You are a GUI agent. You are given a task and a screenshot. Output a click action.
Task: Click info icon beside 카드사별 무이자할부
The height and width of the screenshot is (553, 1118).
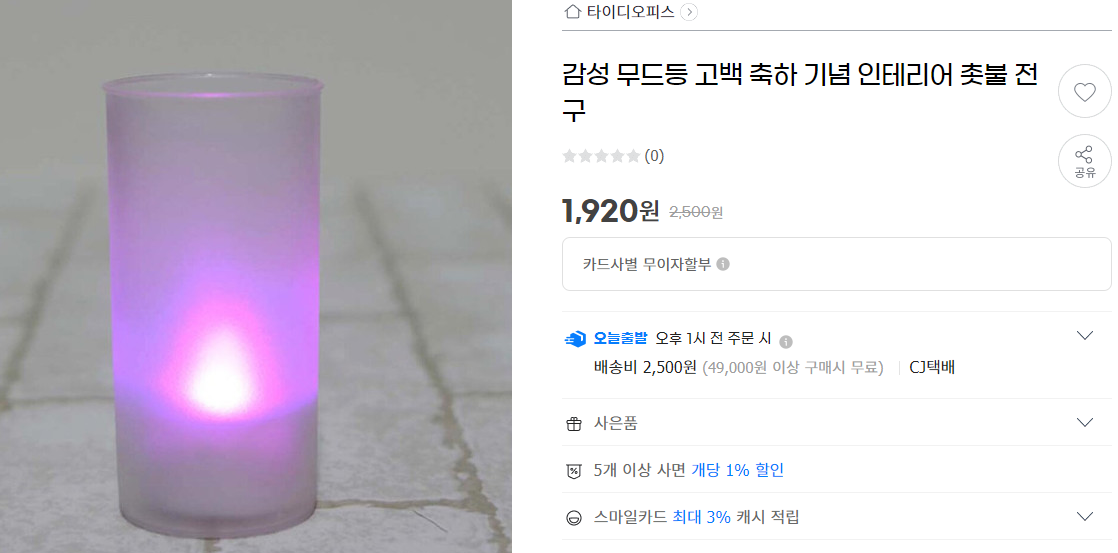(x=722, y=264)
